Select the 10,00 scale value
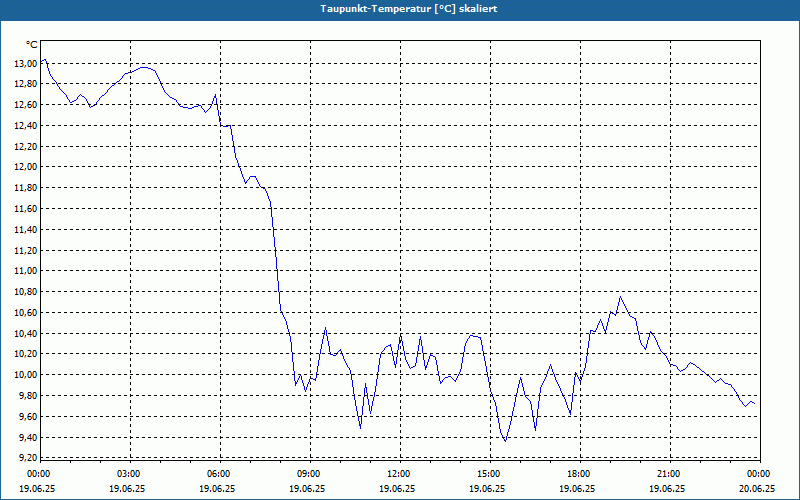This screenshot has height=500, width=800. point(26,375)
